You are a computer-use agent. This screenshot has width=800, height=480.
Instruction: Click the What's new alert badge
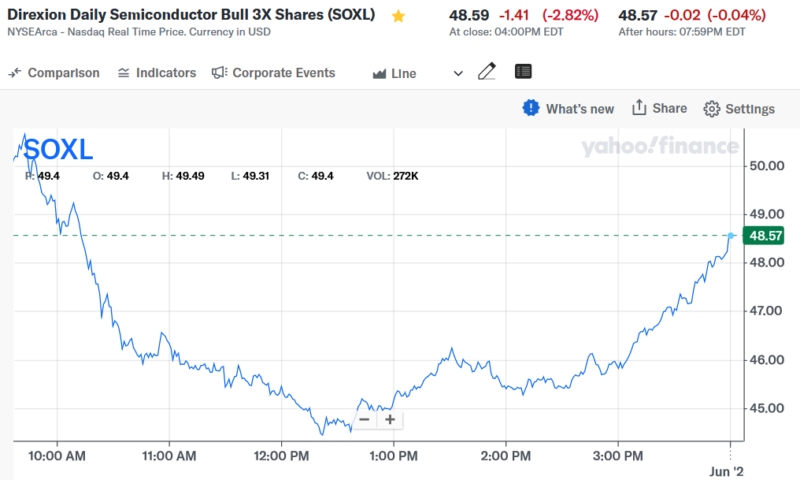[530, 108]
